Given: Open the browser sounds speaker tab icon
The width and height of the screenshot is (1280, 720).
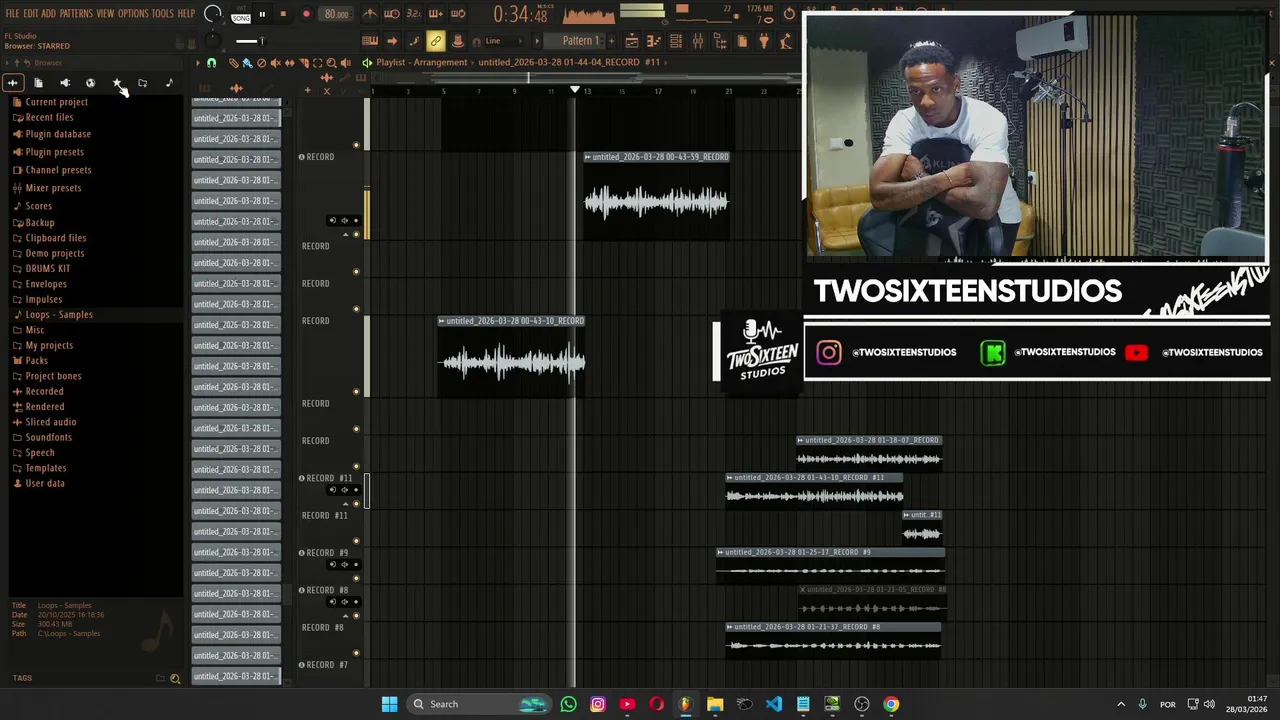Looking at the screenshot, I should pyautogui.click(x=64, y=83).
